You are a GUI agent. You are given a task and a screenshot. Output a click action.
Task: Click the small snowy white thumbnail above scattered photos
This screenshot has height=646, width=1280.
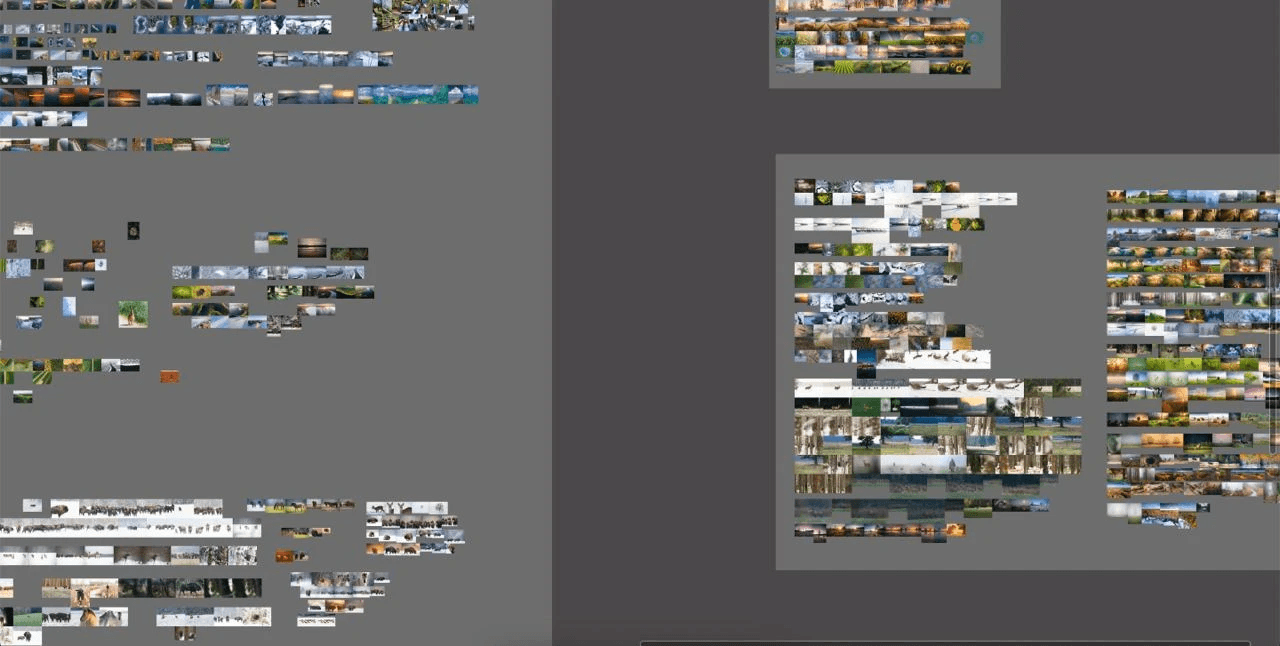[x=23, y=228]
